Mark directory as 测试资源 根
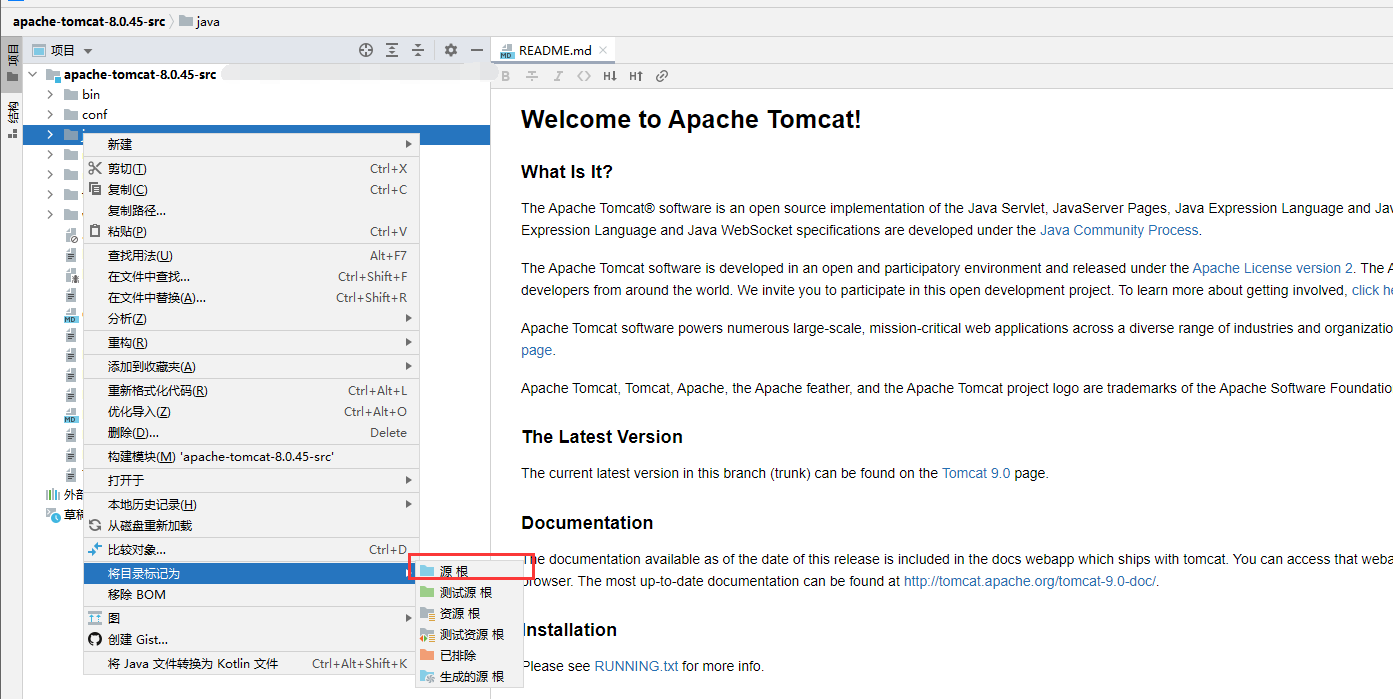Image resolution: width=1393 pixels, height=699 pixels. pyautogui.click(x=468, y=634)
